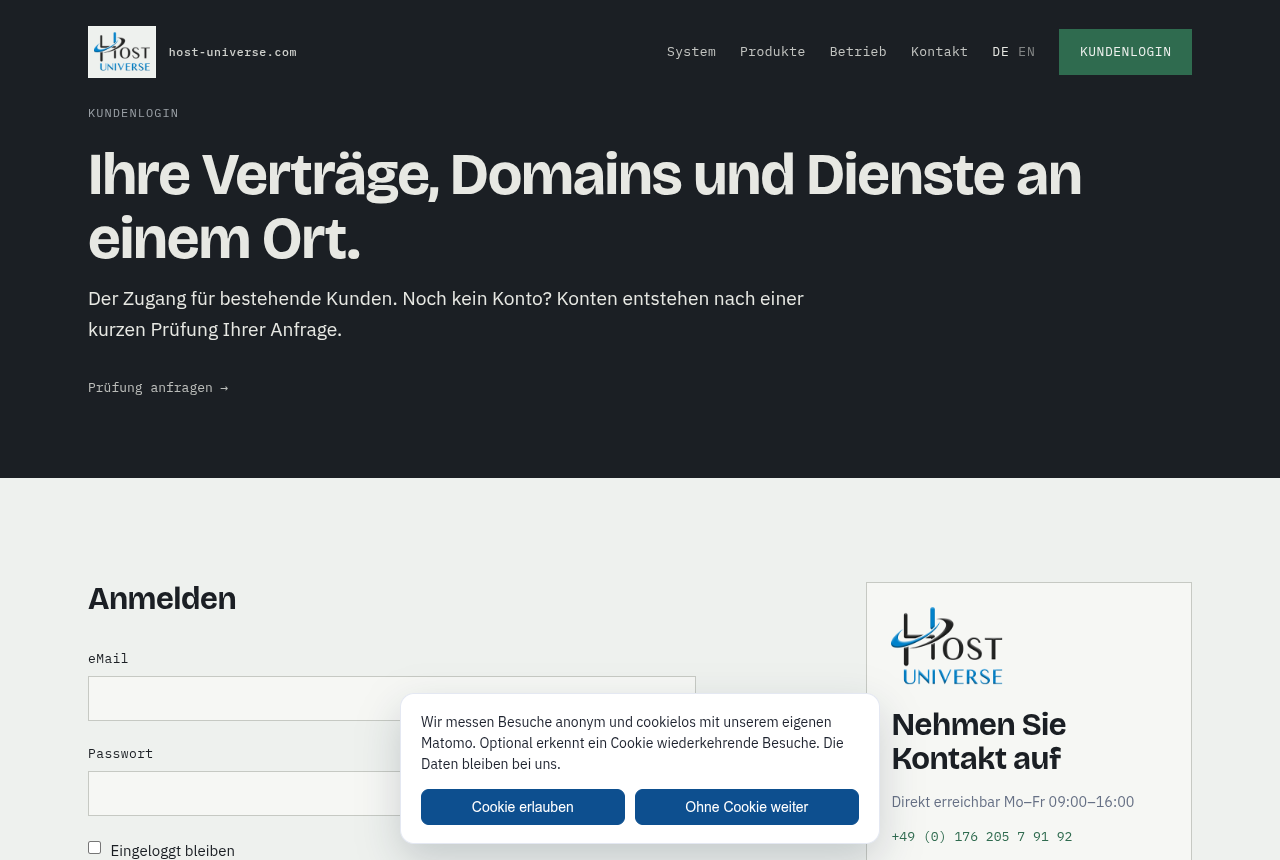Screen dimensions: 1280x860
Task: Open the Kontakt menu item
Action: click(x=939, y=52)
